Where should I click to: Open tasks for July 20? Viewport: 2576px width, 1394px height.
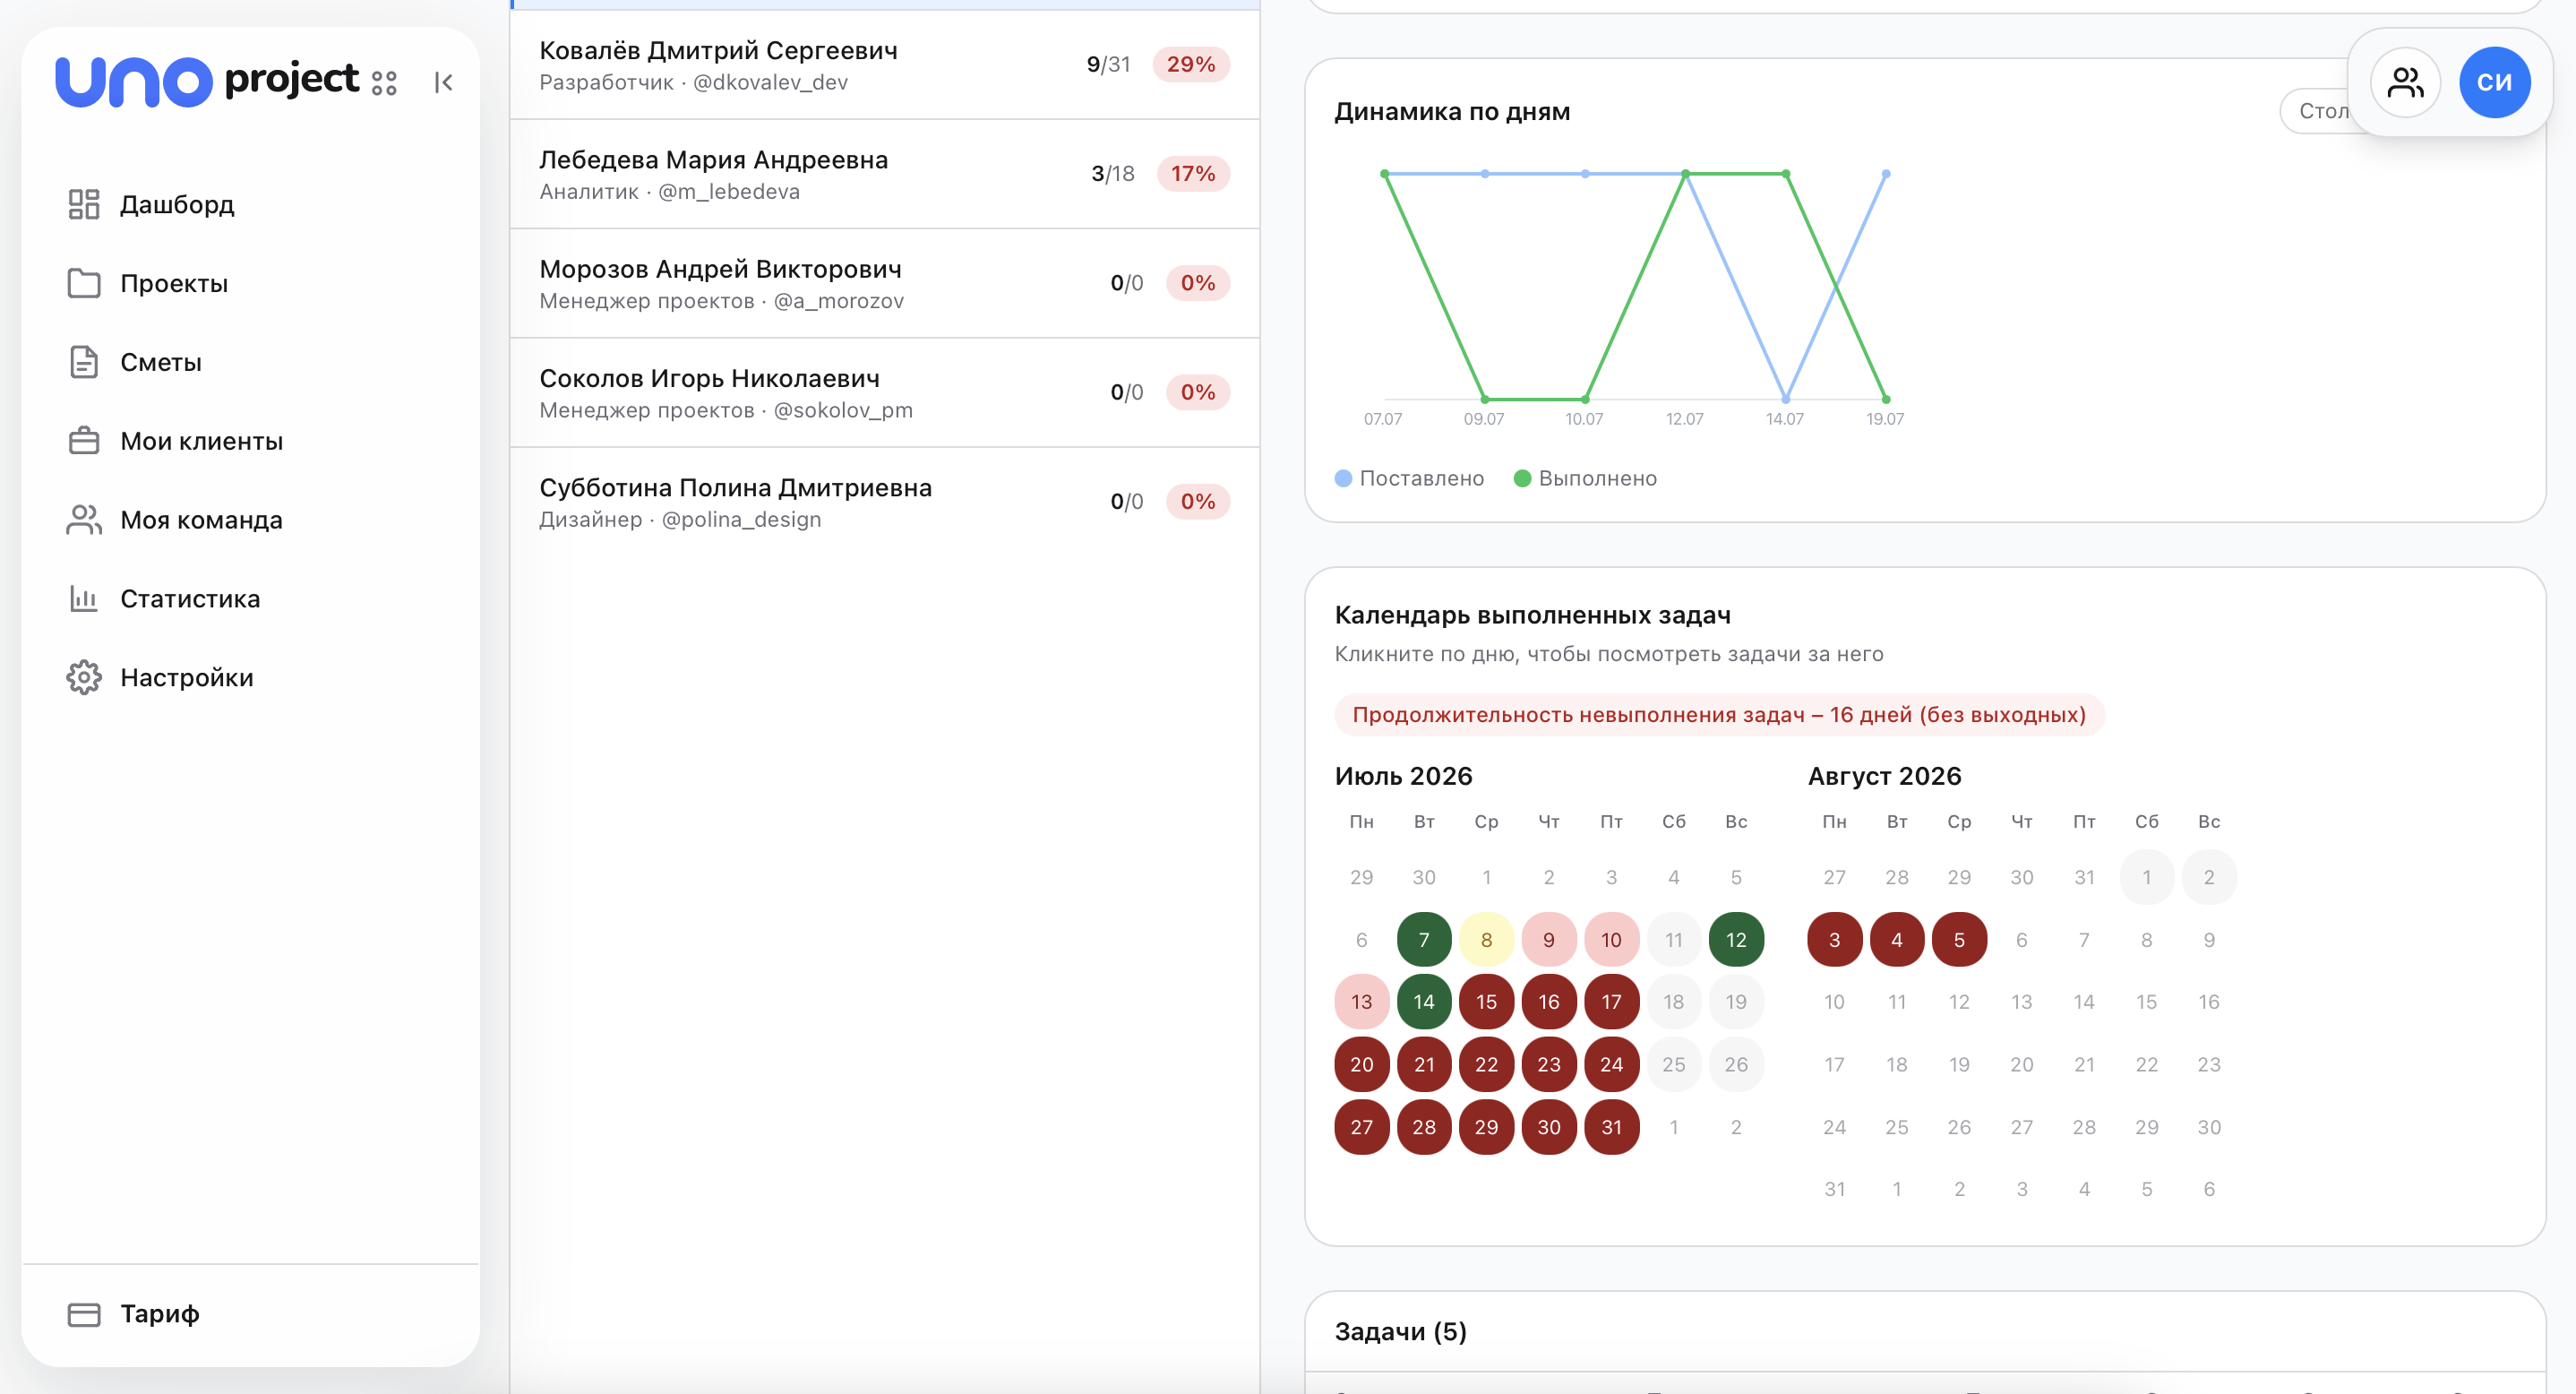pyautogui.click(x=1362, y=1064)
